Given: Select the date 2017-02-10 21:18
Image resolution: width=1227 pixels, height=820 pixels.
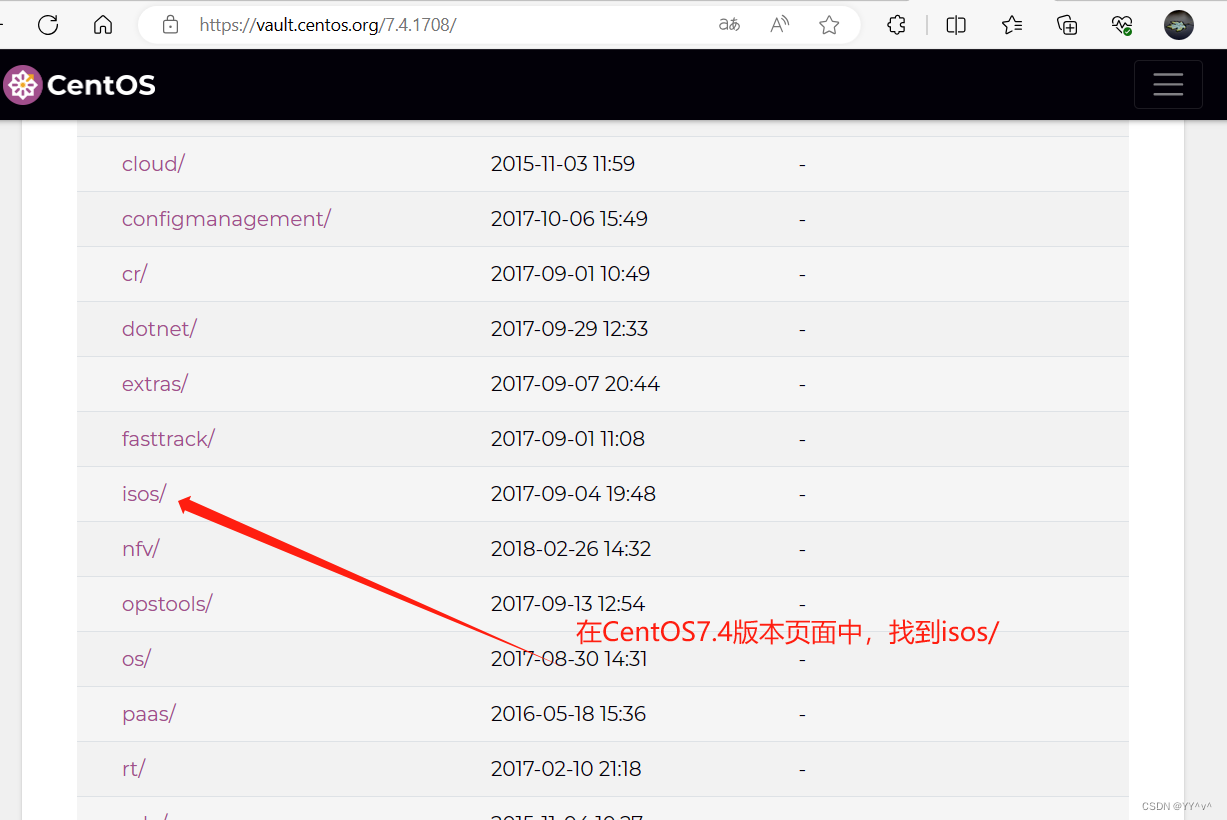Looking at the screenshot, I should [x=566, y=769].
